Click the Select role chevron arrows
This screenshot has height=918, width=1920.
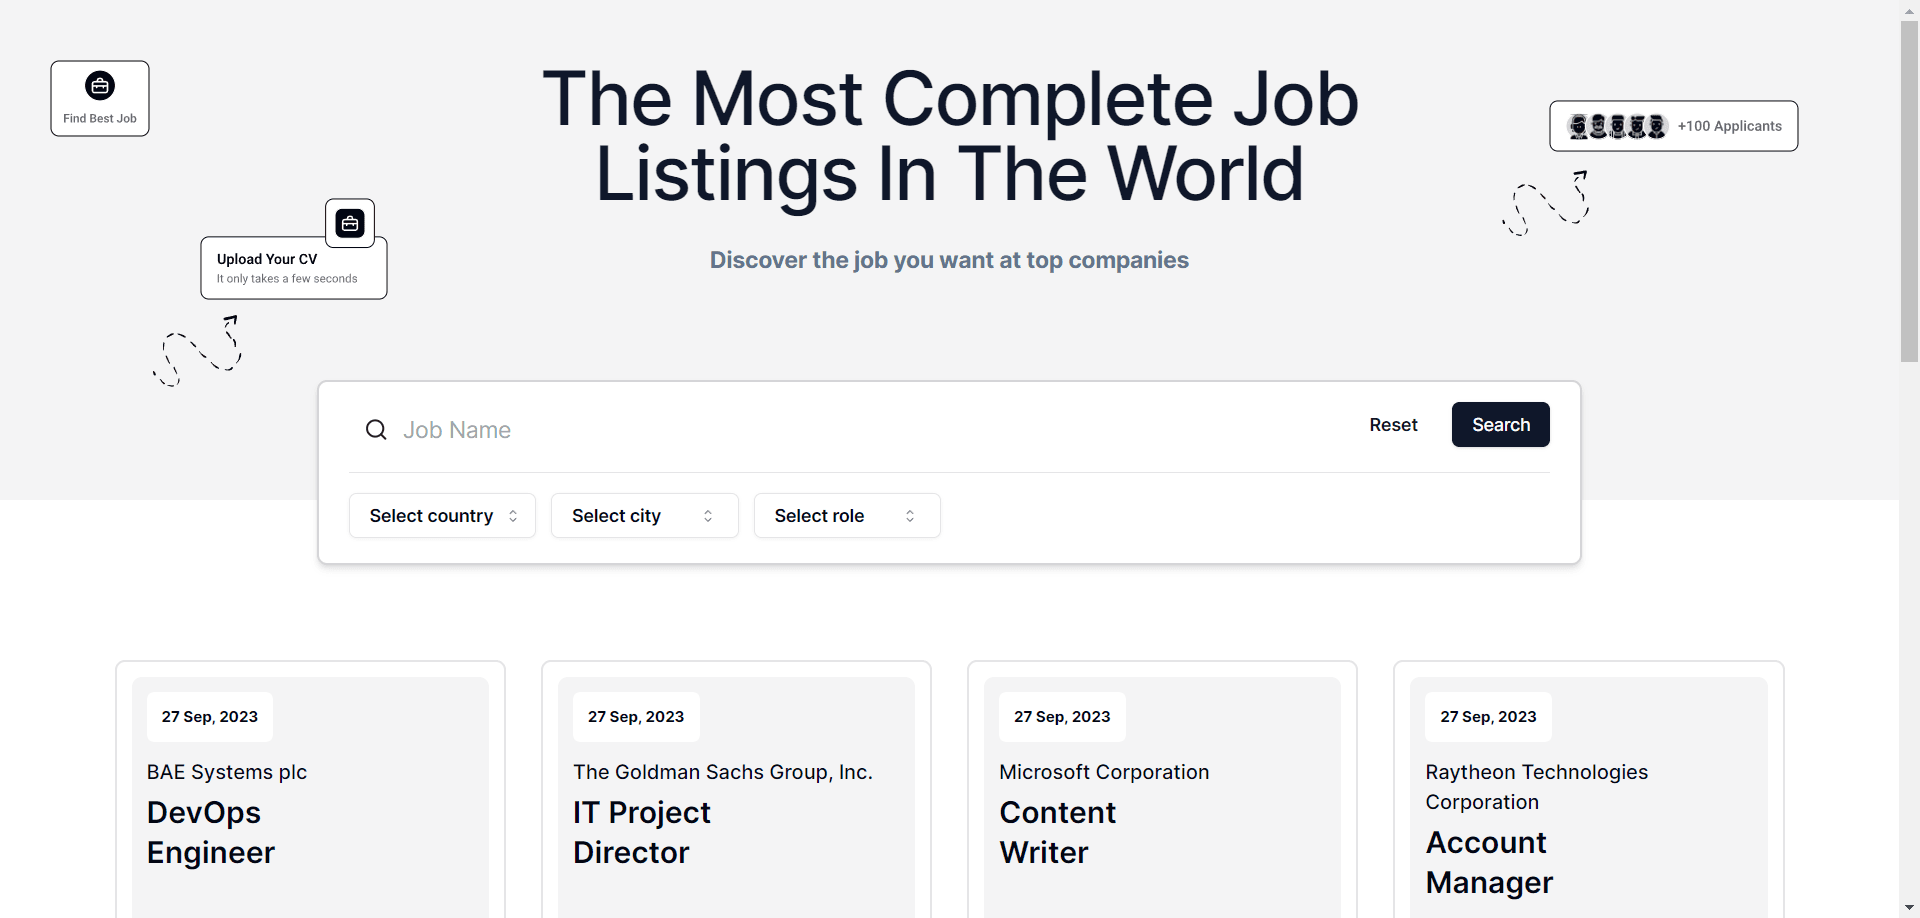[910, 516]
